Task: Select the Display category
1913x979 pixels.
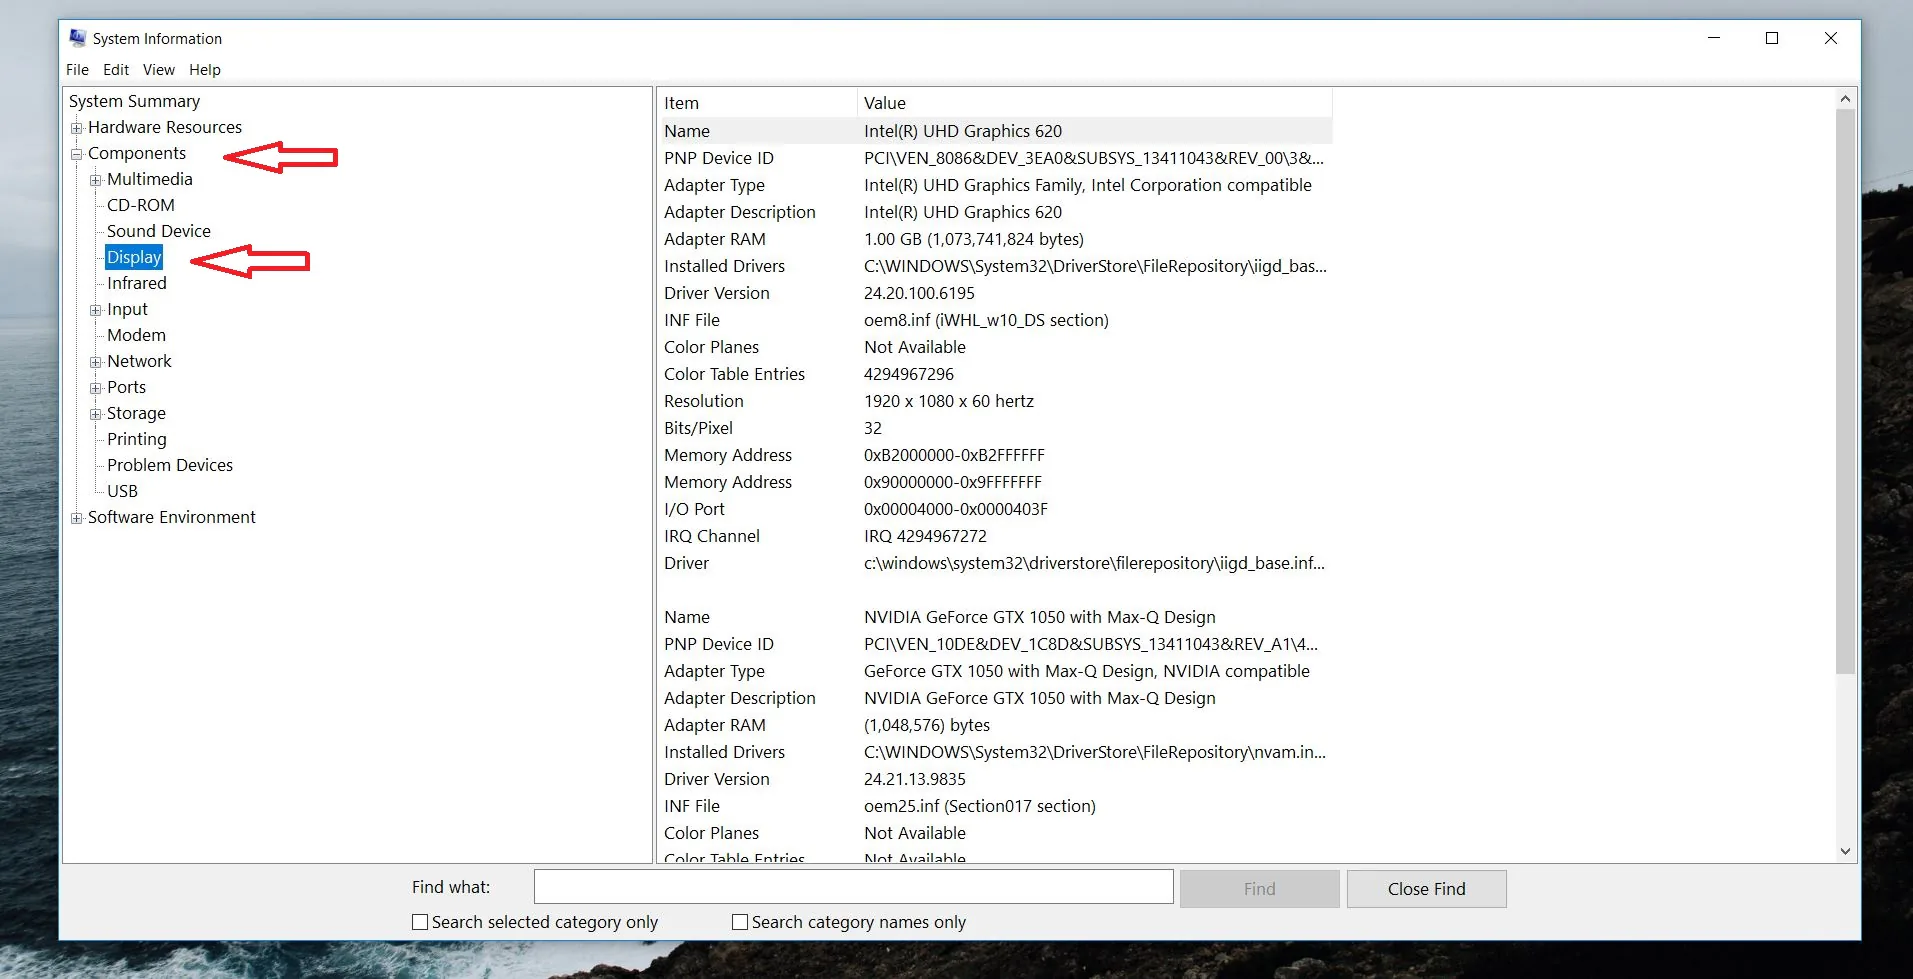Action: [x=134, y=257]
